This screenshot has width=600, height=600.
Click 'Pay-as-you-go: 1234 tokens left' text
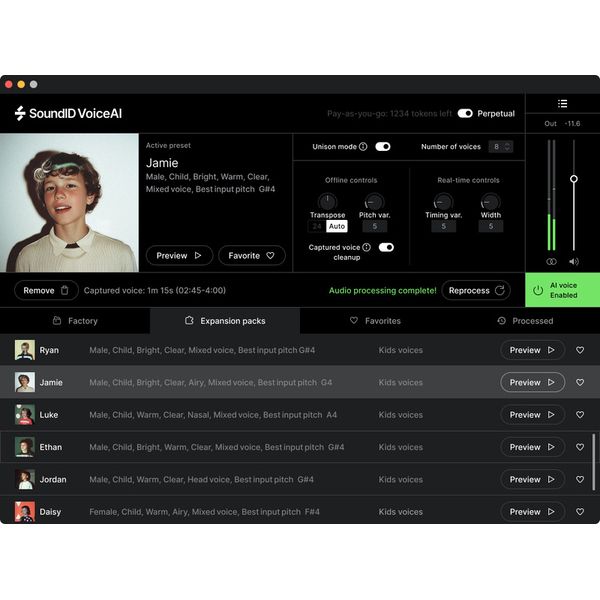point(389,114)
